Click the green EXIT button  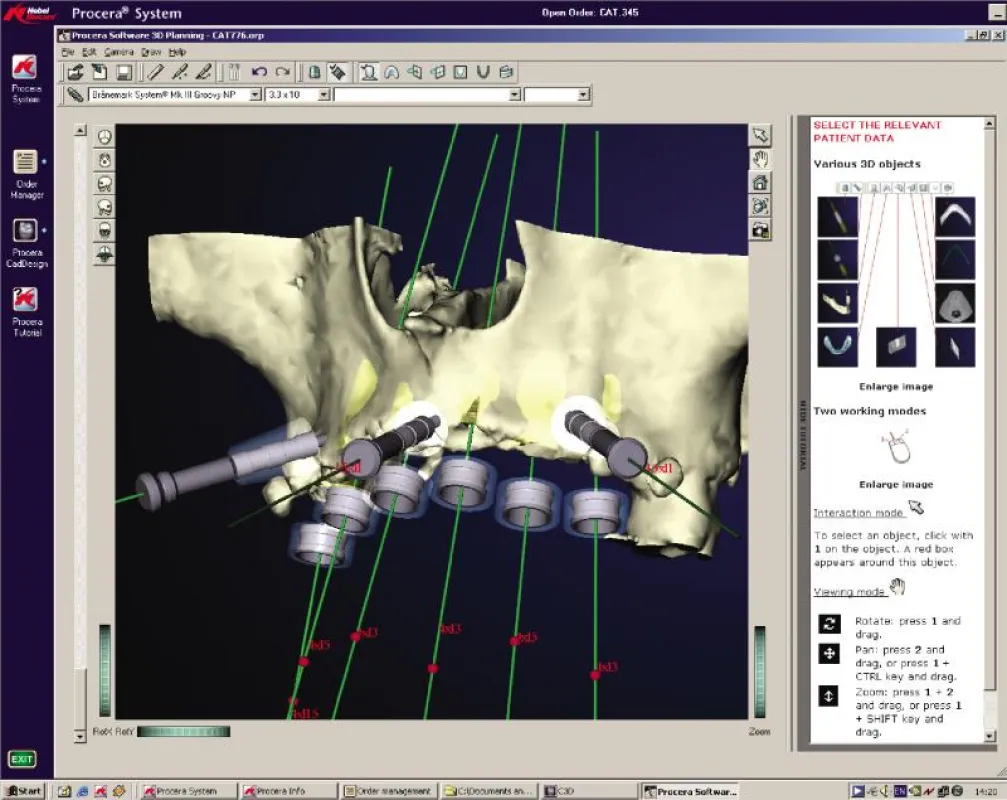[22, 759]
